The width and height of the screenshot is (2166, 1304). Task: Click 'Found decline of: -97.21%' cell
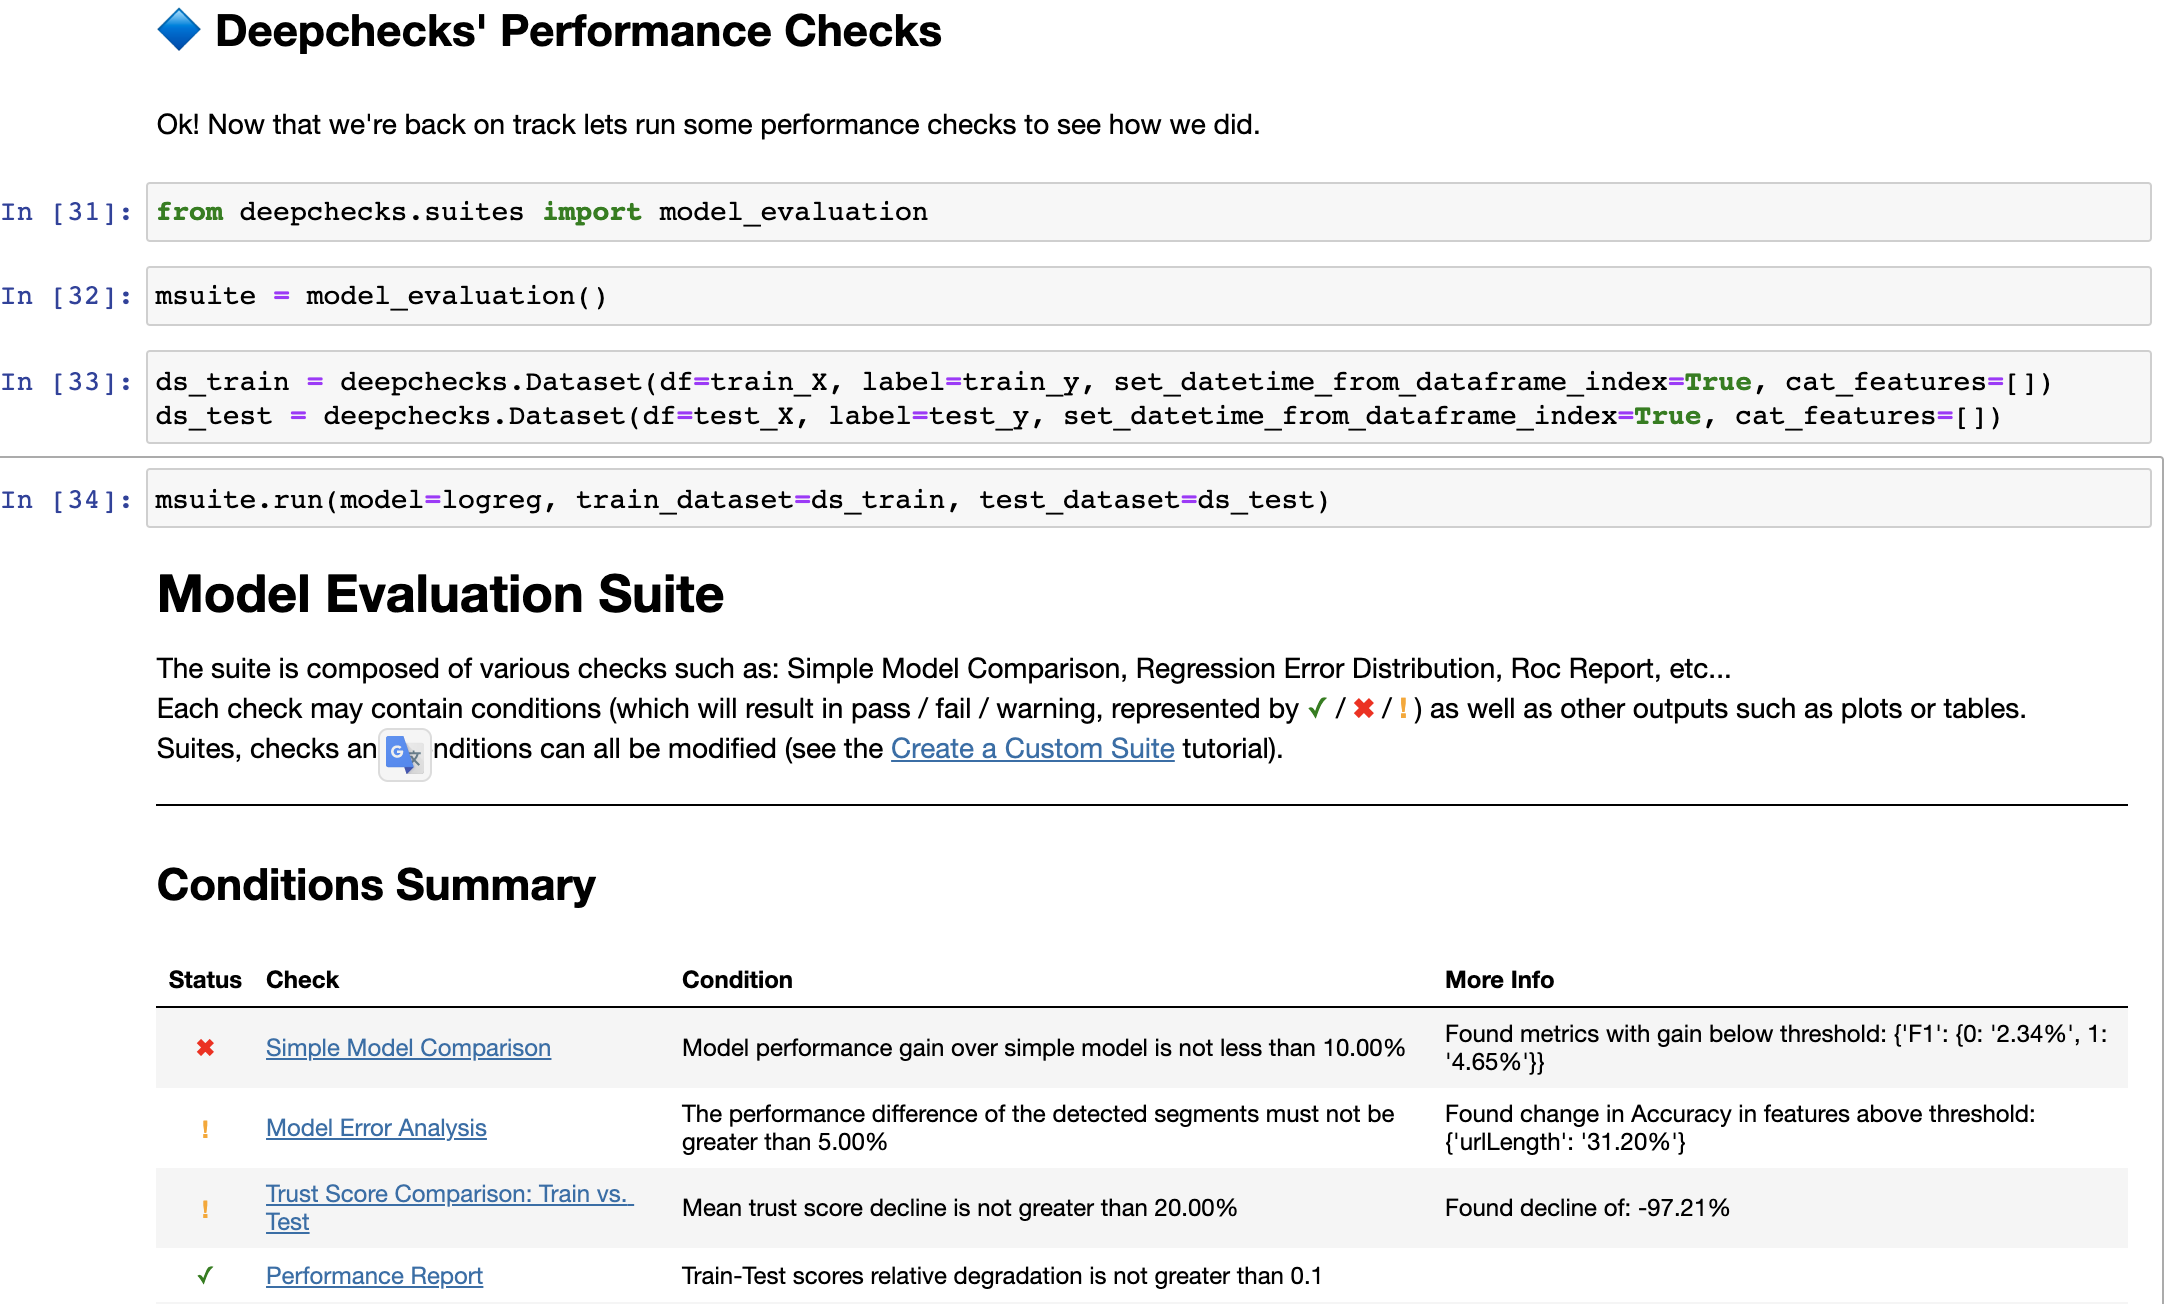(x=1587, y=1208)
